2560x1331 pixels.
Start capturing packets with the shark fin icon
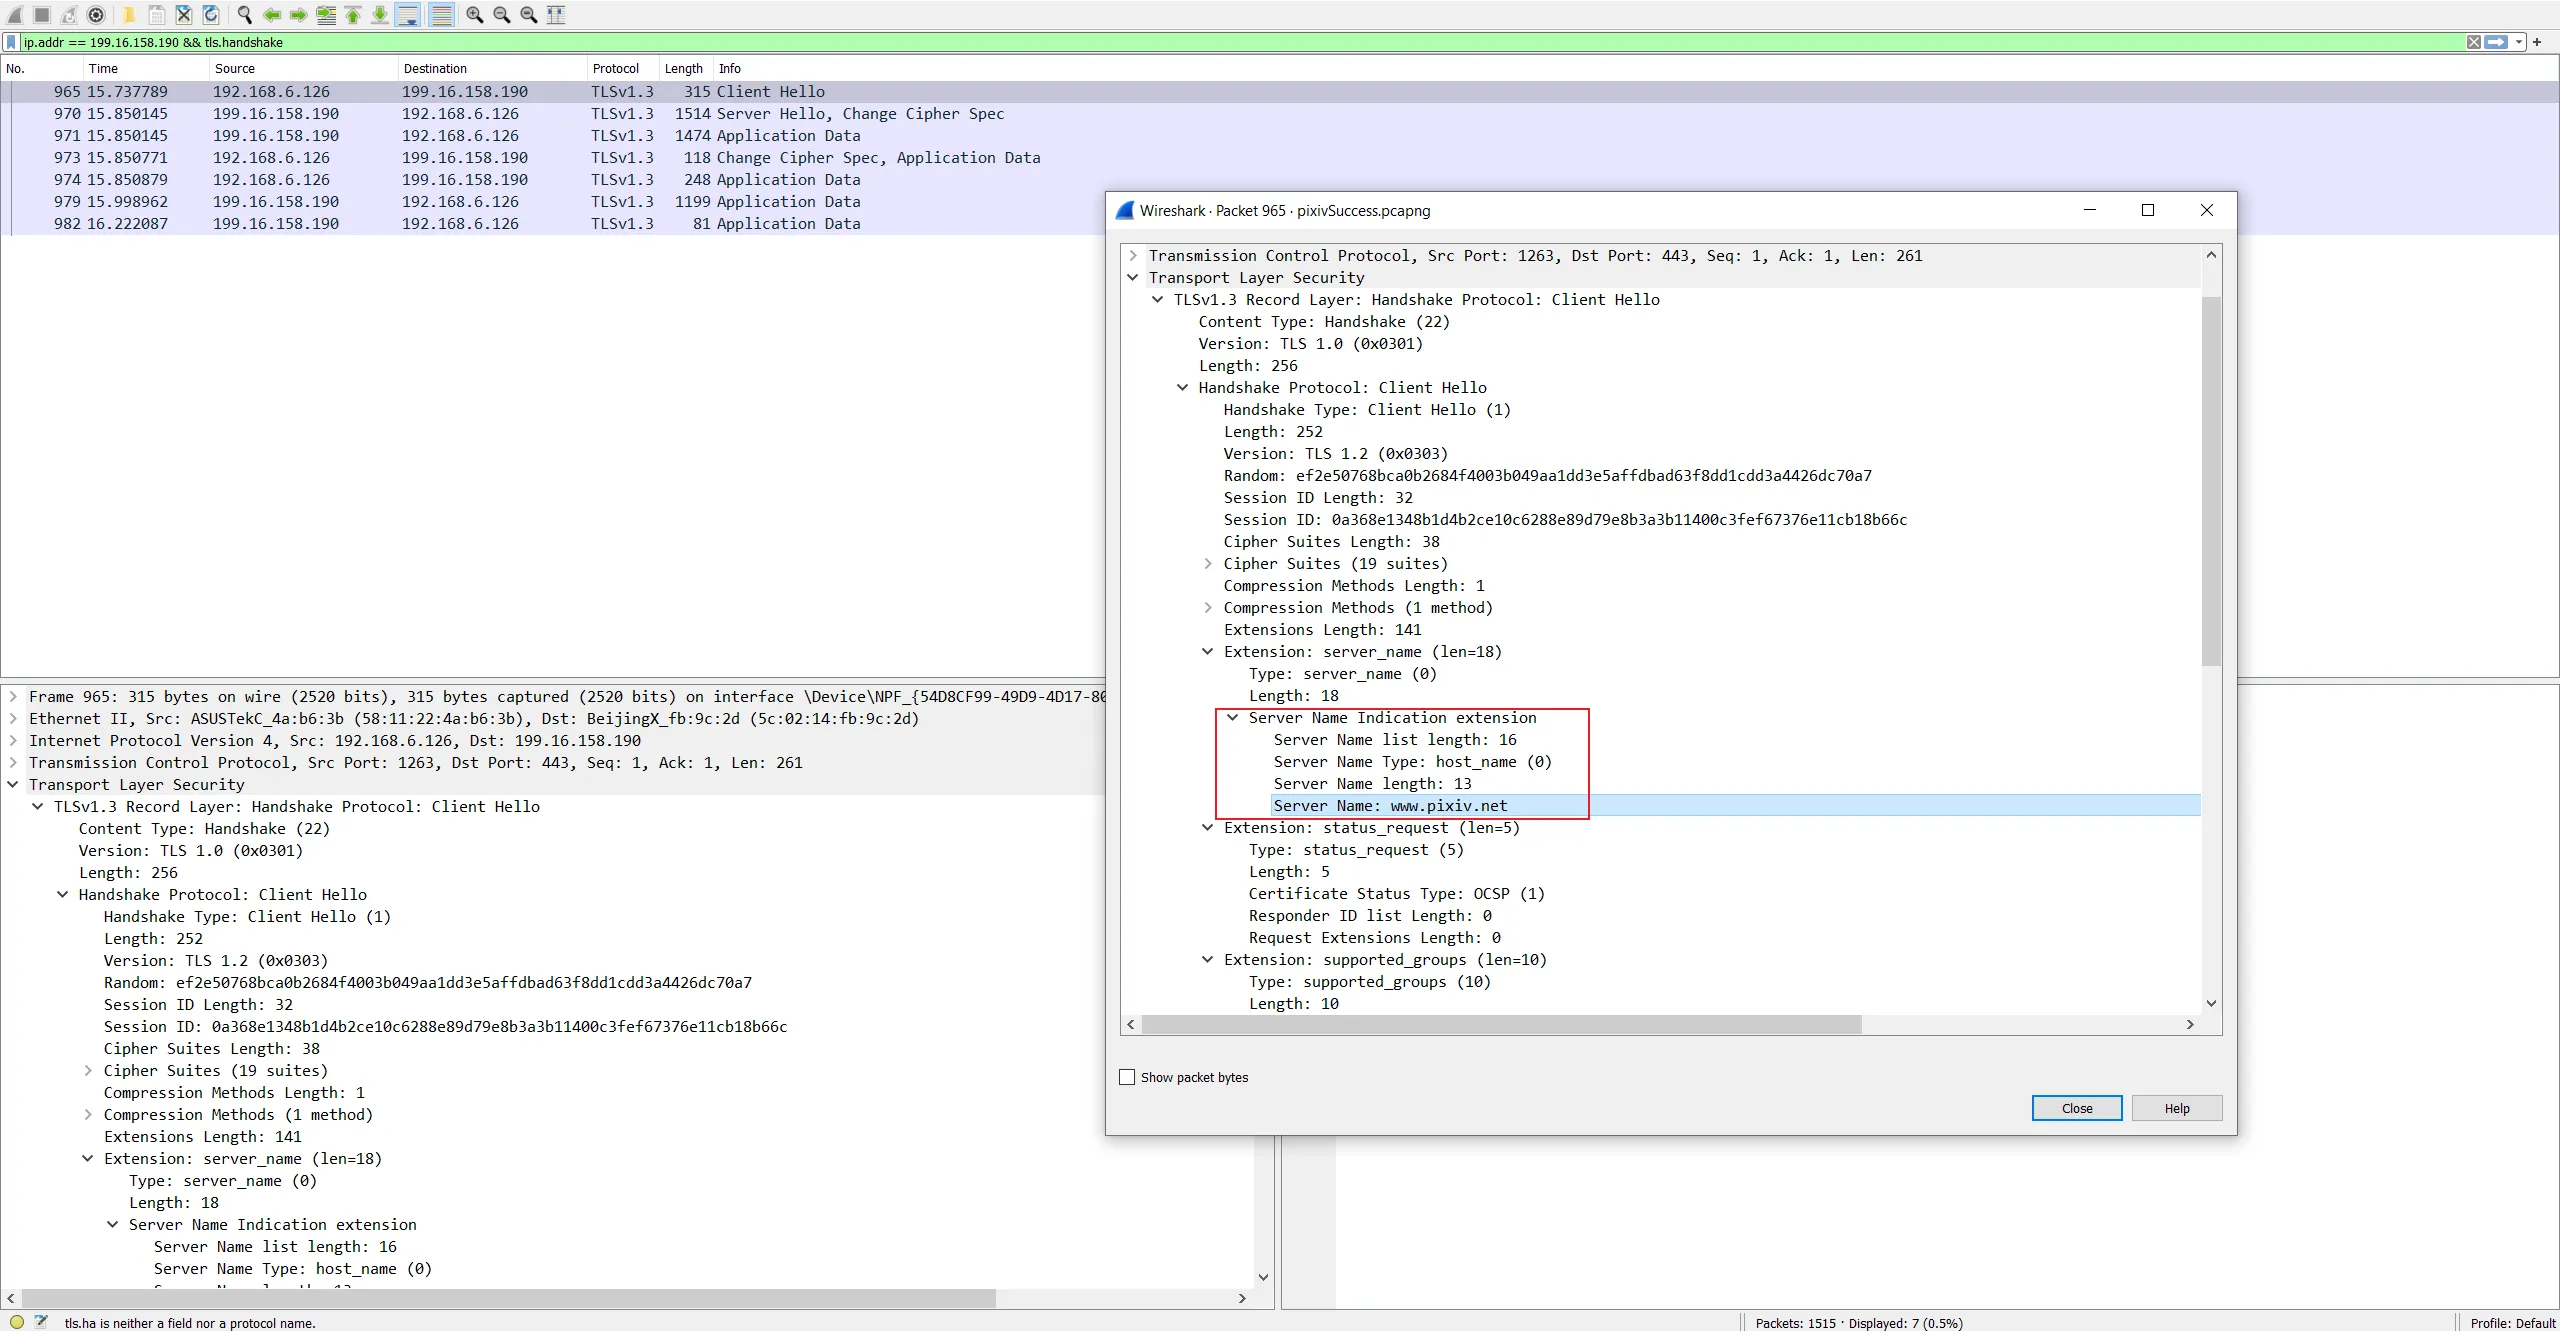[14, 14]
